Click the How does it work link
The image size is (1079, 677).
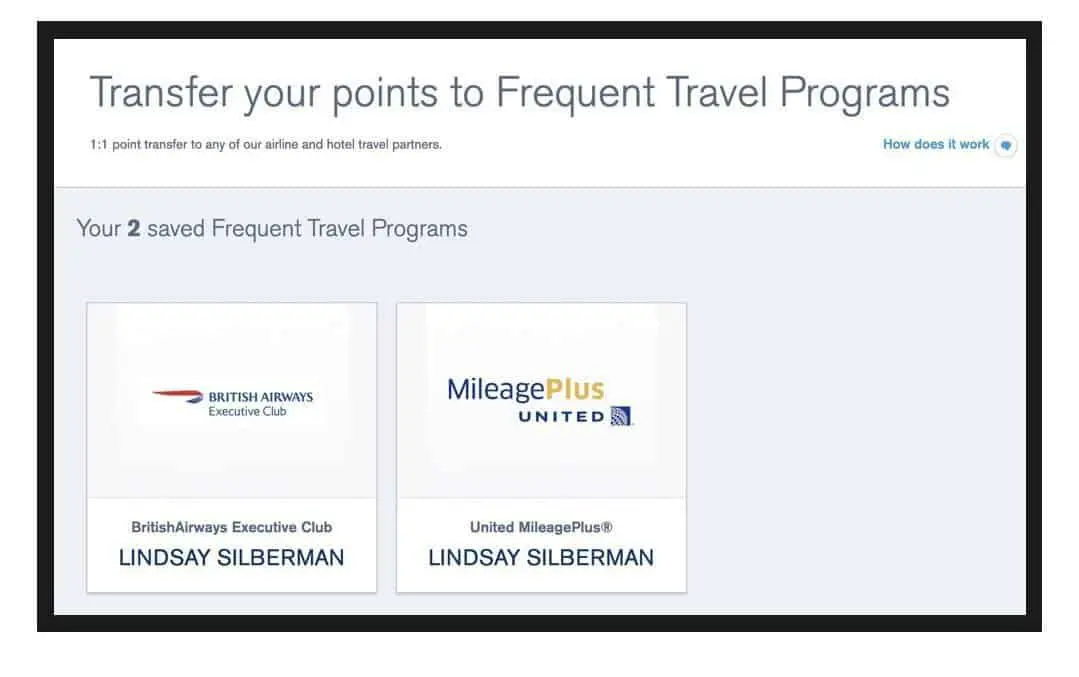click(936, 144)
